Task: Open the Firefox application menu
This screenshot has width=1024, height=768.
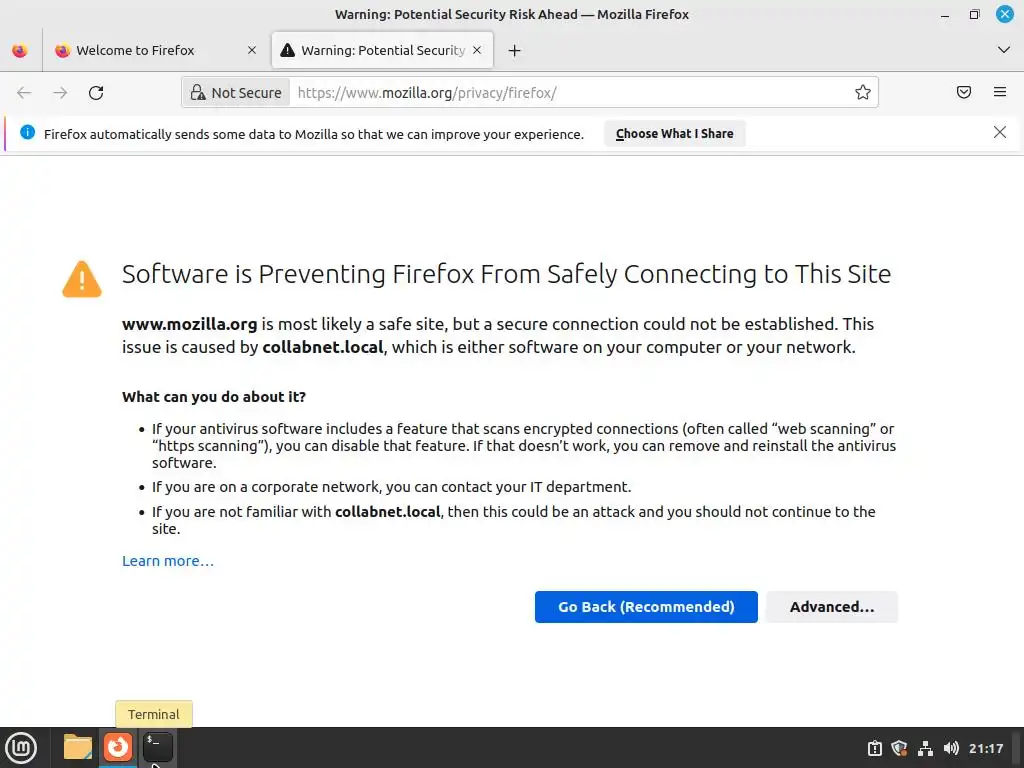Action: (x=1000, y=93)
